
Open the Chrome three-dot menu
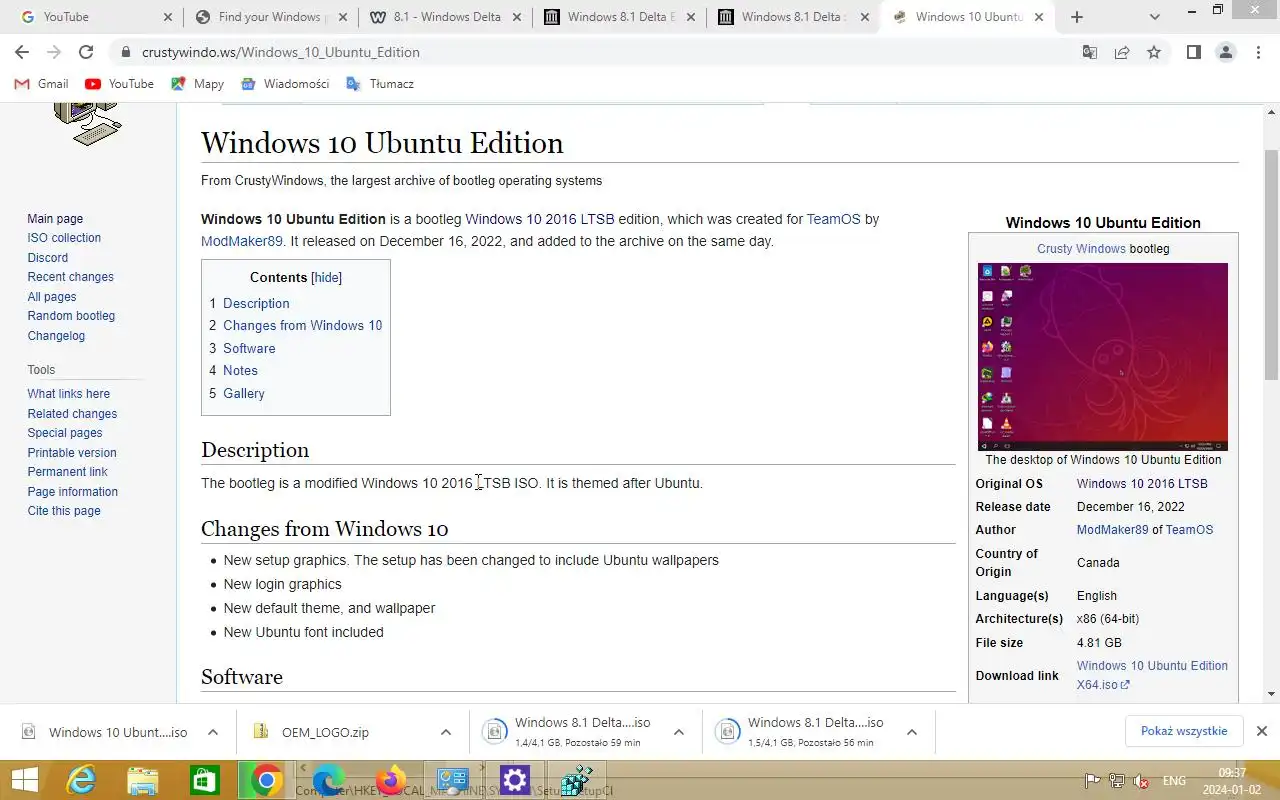pyautogui.click(x=1258, y=52)
